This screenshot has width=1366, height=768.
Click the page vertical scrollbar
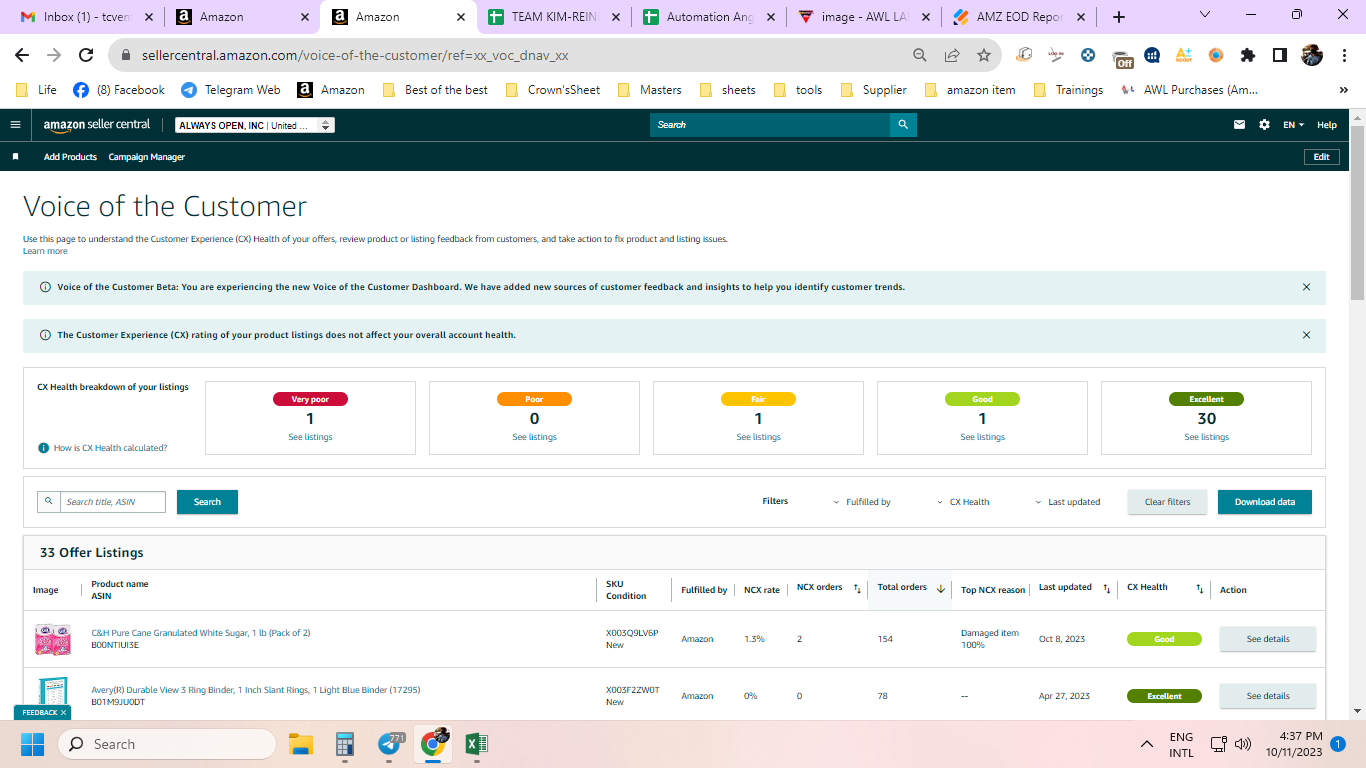1357,212
